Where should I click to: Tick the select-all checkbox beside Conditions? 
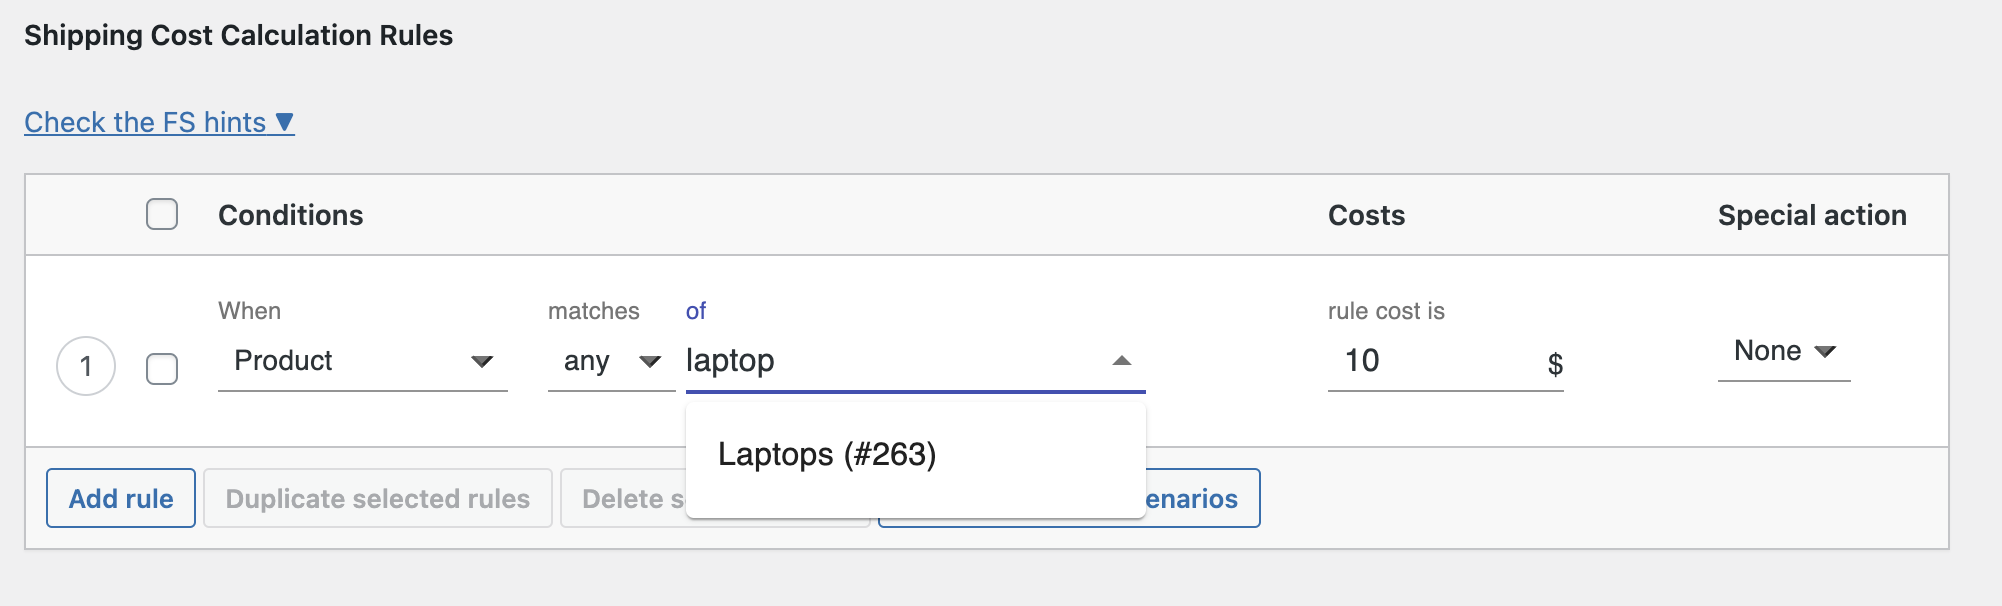(x=162, y=214)
